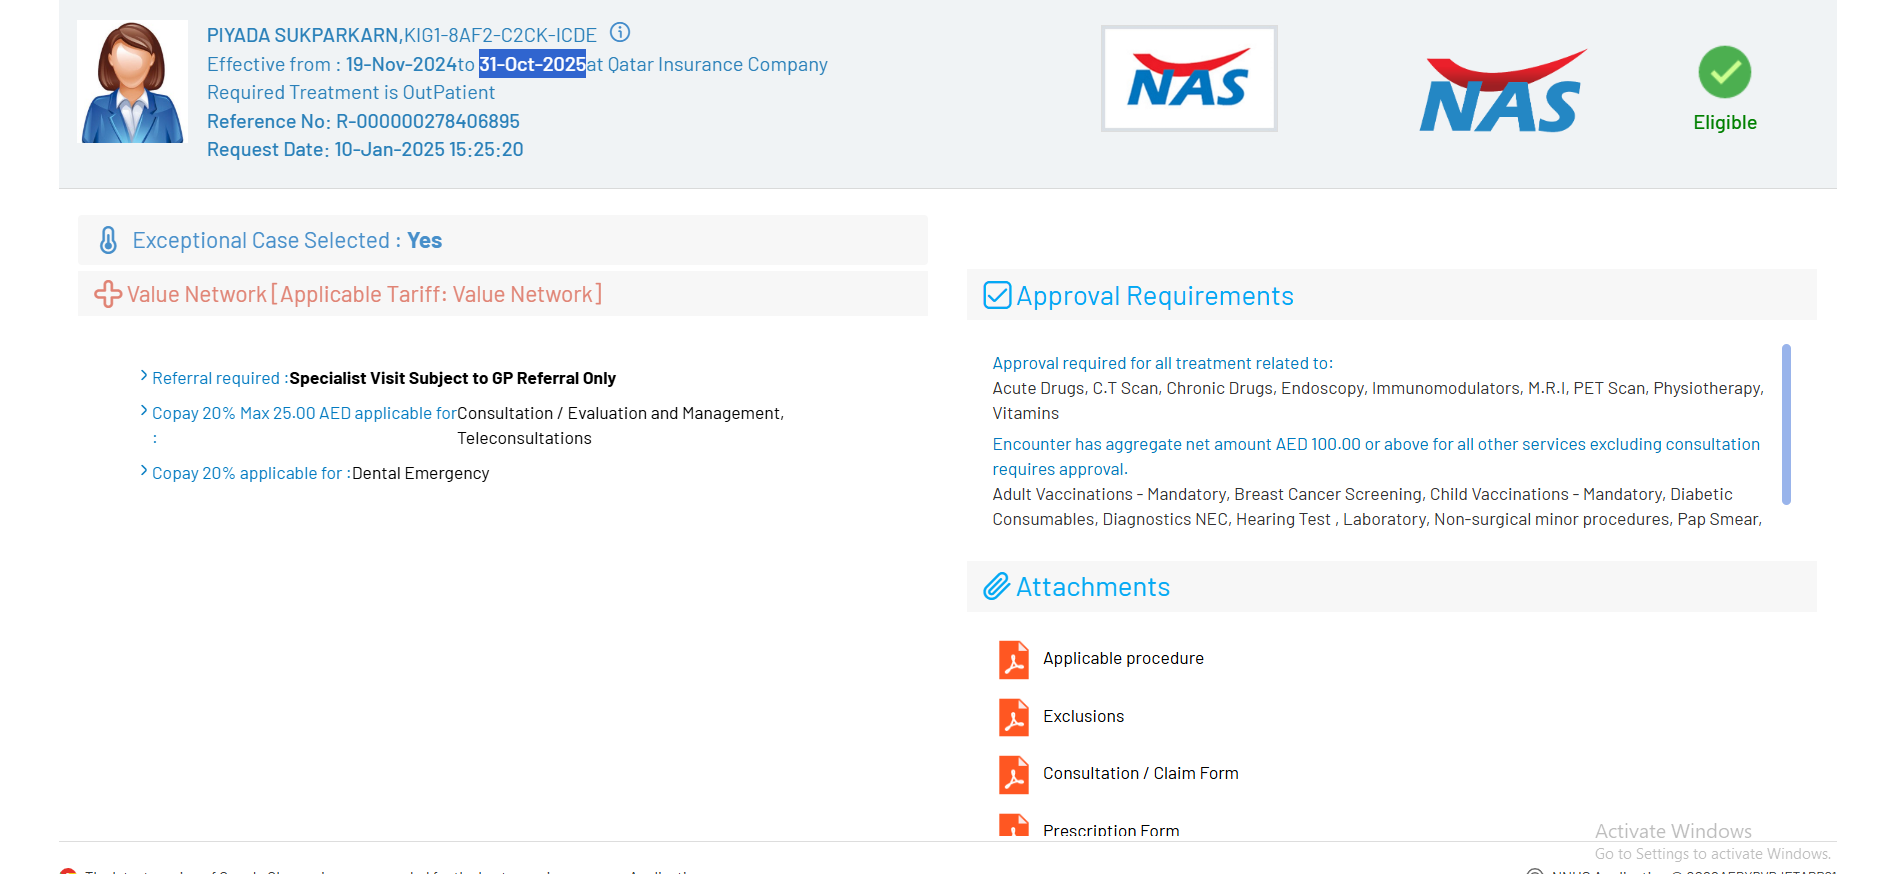
Task: Click the Teleconsultations text
Action: click(x=524, y=438)
